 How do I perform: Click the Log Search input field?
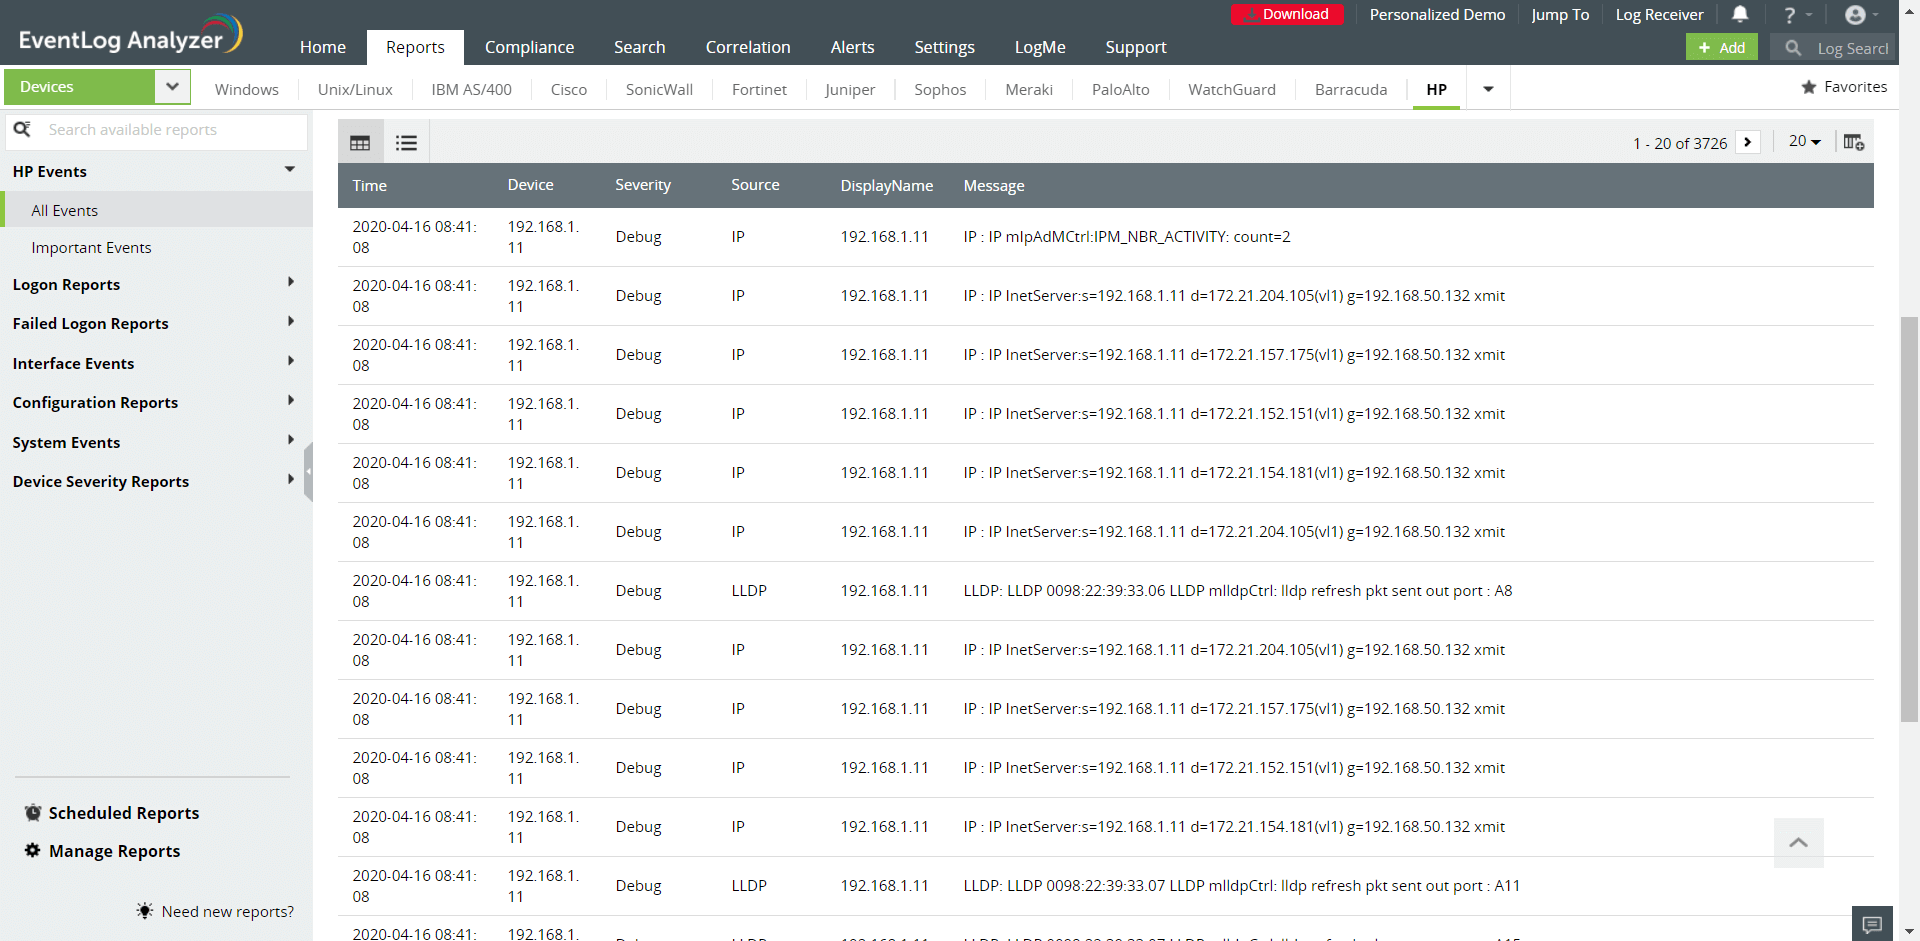tap(1853, 48)
